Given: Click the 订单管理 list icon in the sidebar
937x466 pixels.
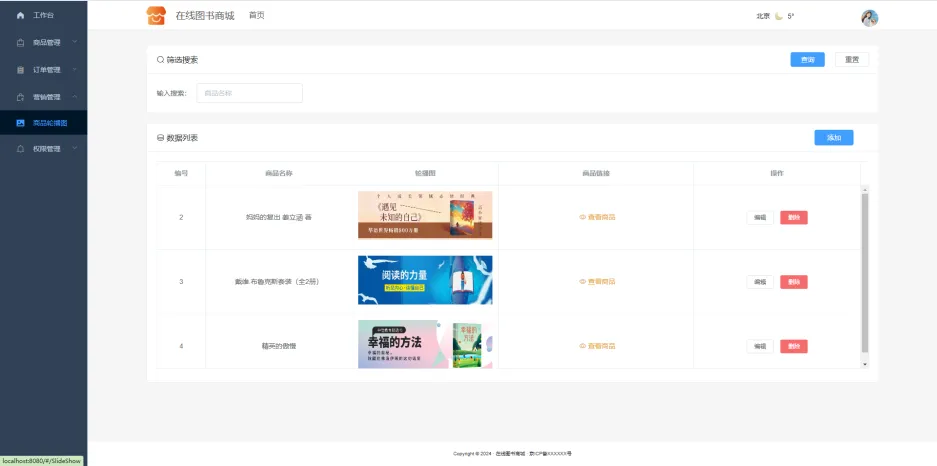Looking at the screenshot, I should (21, 70).
